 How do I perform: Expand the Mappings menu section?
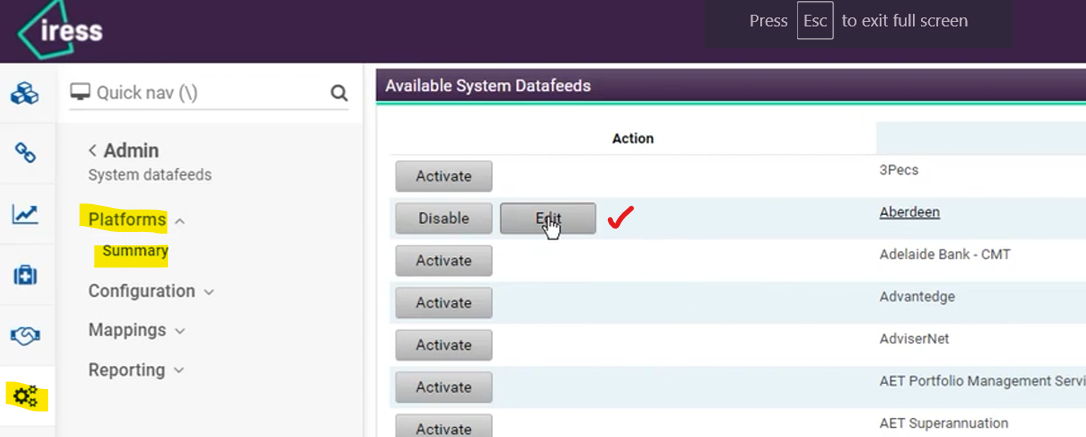coord(136,330)
